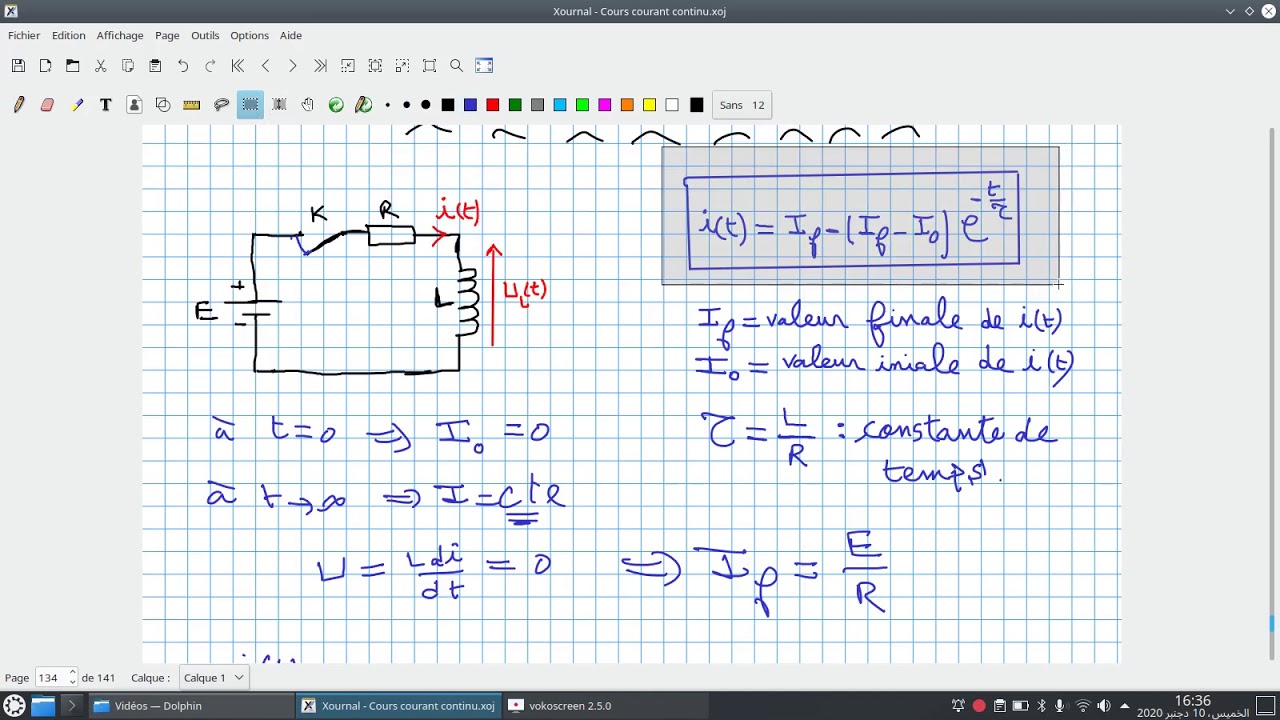The width and height of the screenshot is (1280, 720).
Task: Open the Page menu
Action: [x=167, y=35]
